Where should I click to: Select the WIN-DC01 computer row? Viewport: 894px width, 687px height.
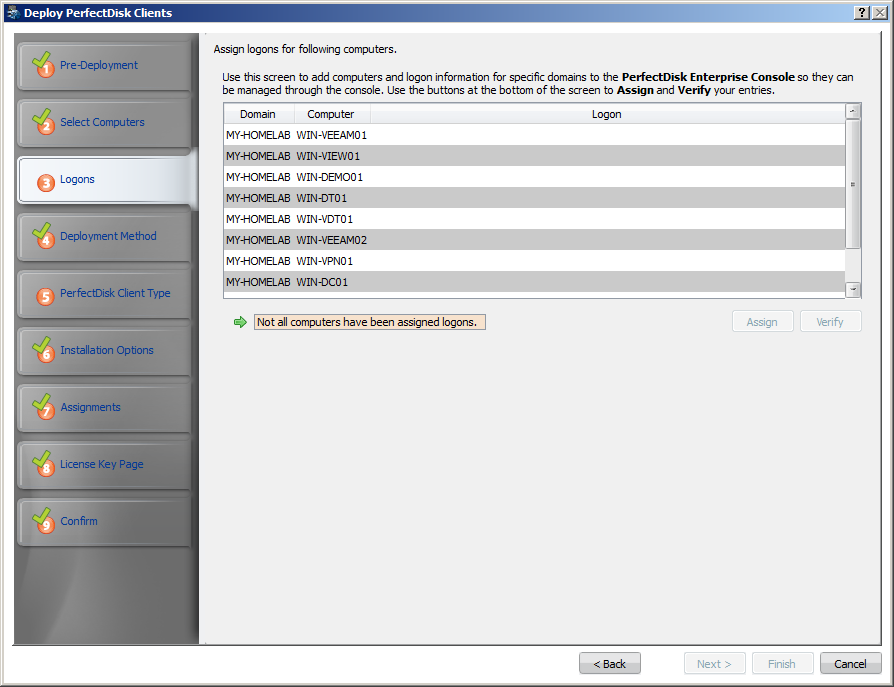pos(322,282)
